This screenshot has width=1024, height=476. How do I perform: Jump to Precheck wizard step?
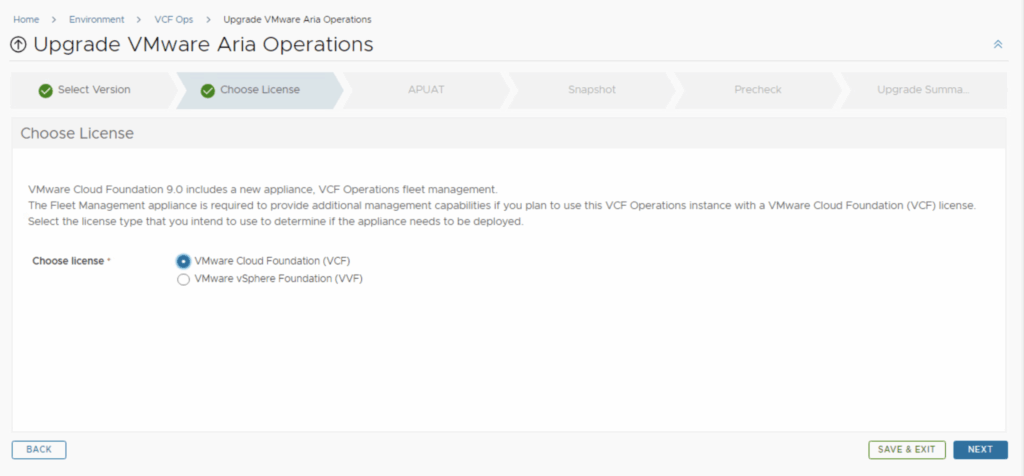coord(757,90)
